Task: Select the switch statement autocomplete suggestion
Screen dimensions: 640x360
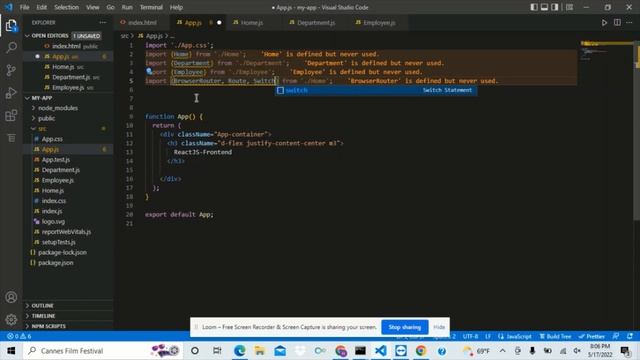Action: point(376,90)
